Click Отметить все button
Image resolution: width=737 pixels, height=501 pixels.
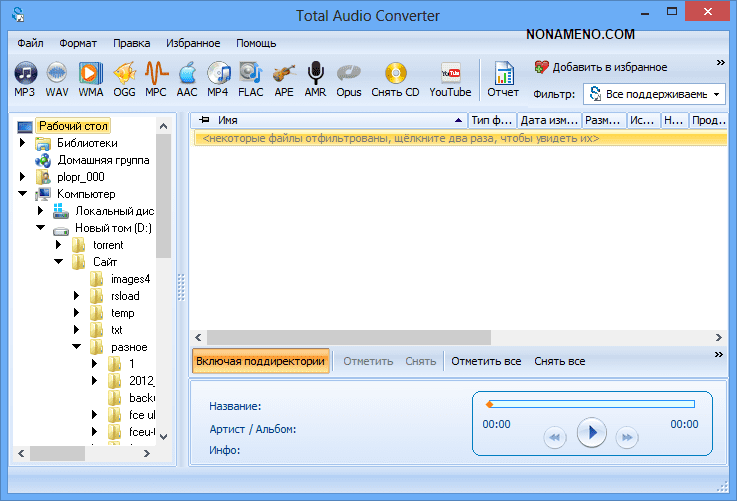pyautogui.click(x=486, y=361)
